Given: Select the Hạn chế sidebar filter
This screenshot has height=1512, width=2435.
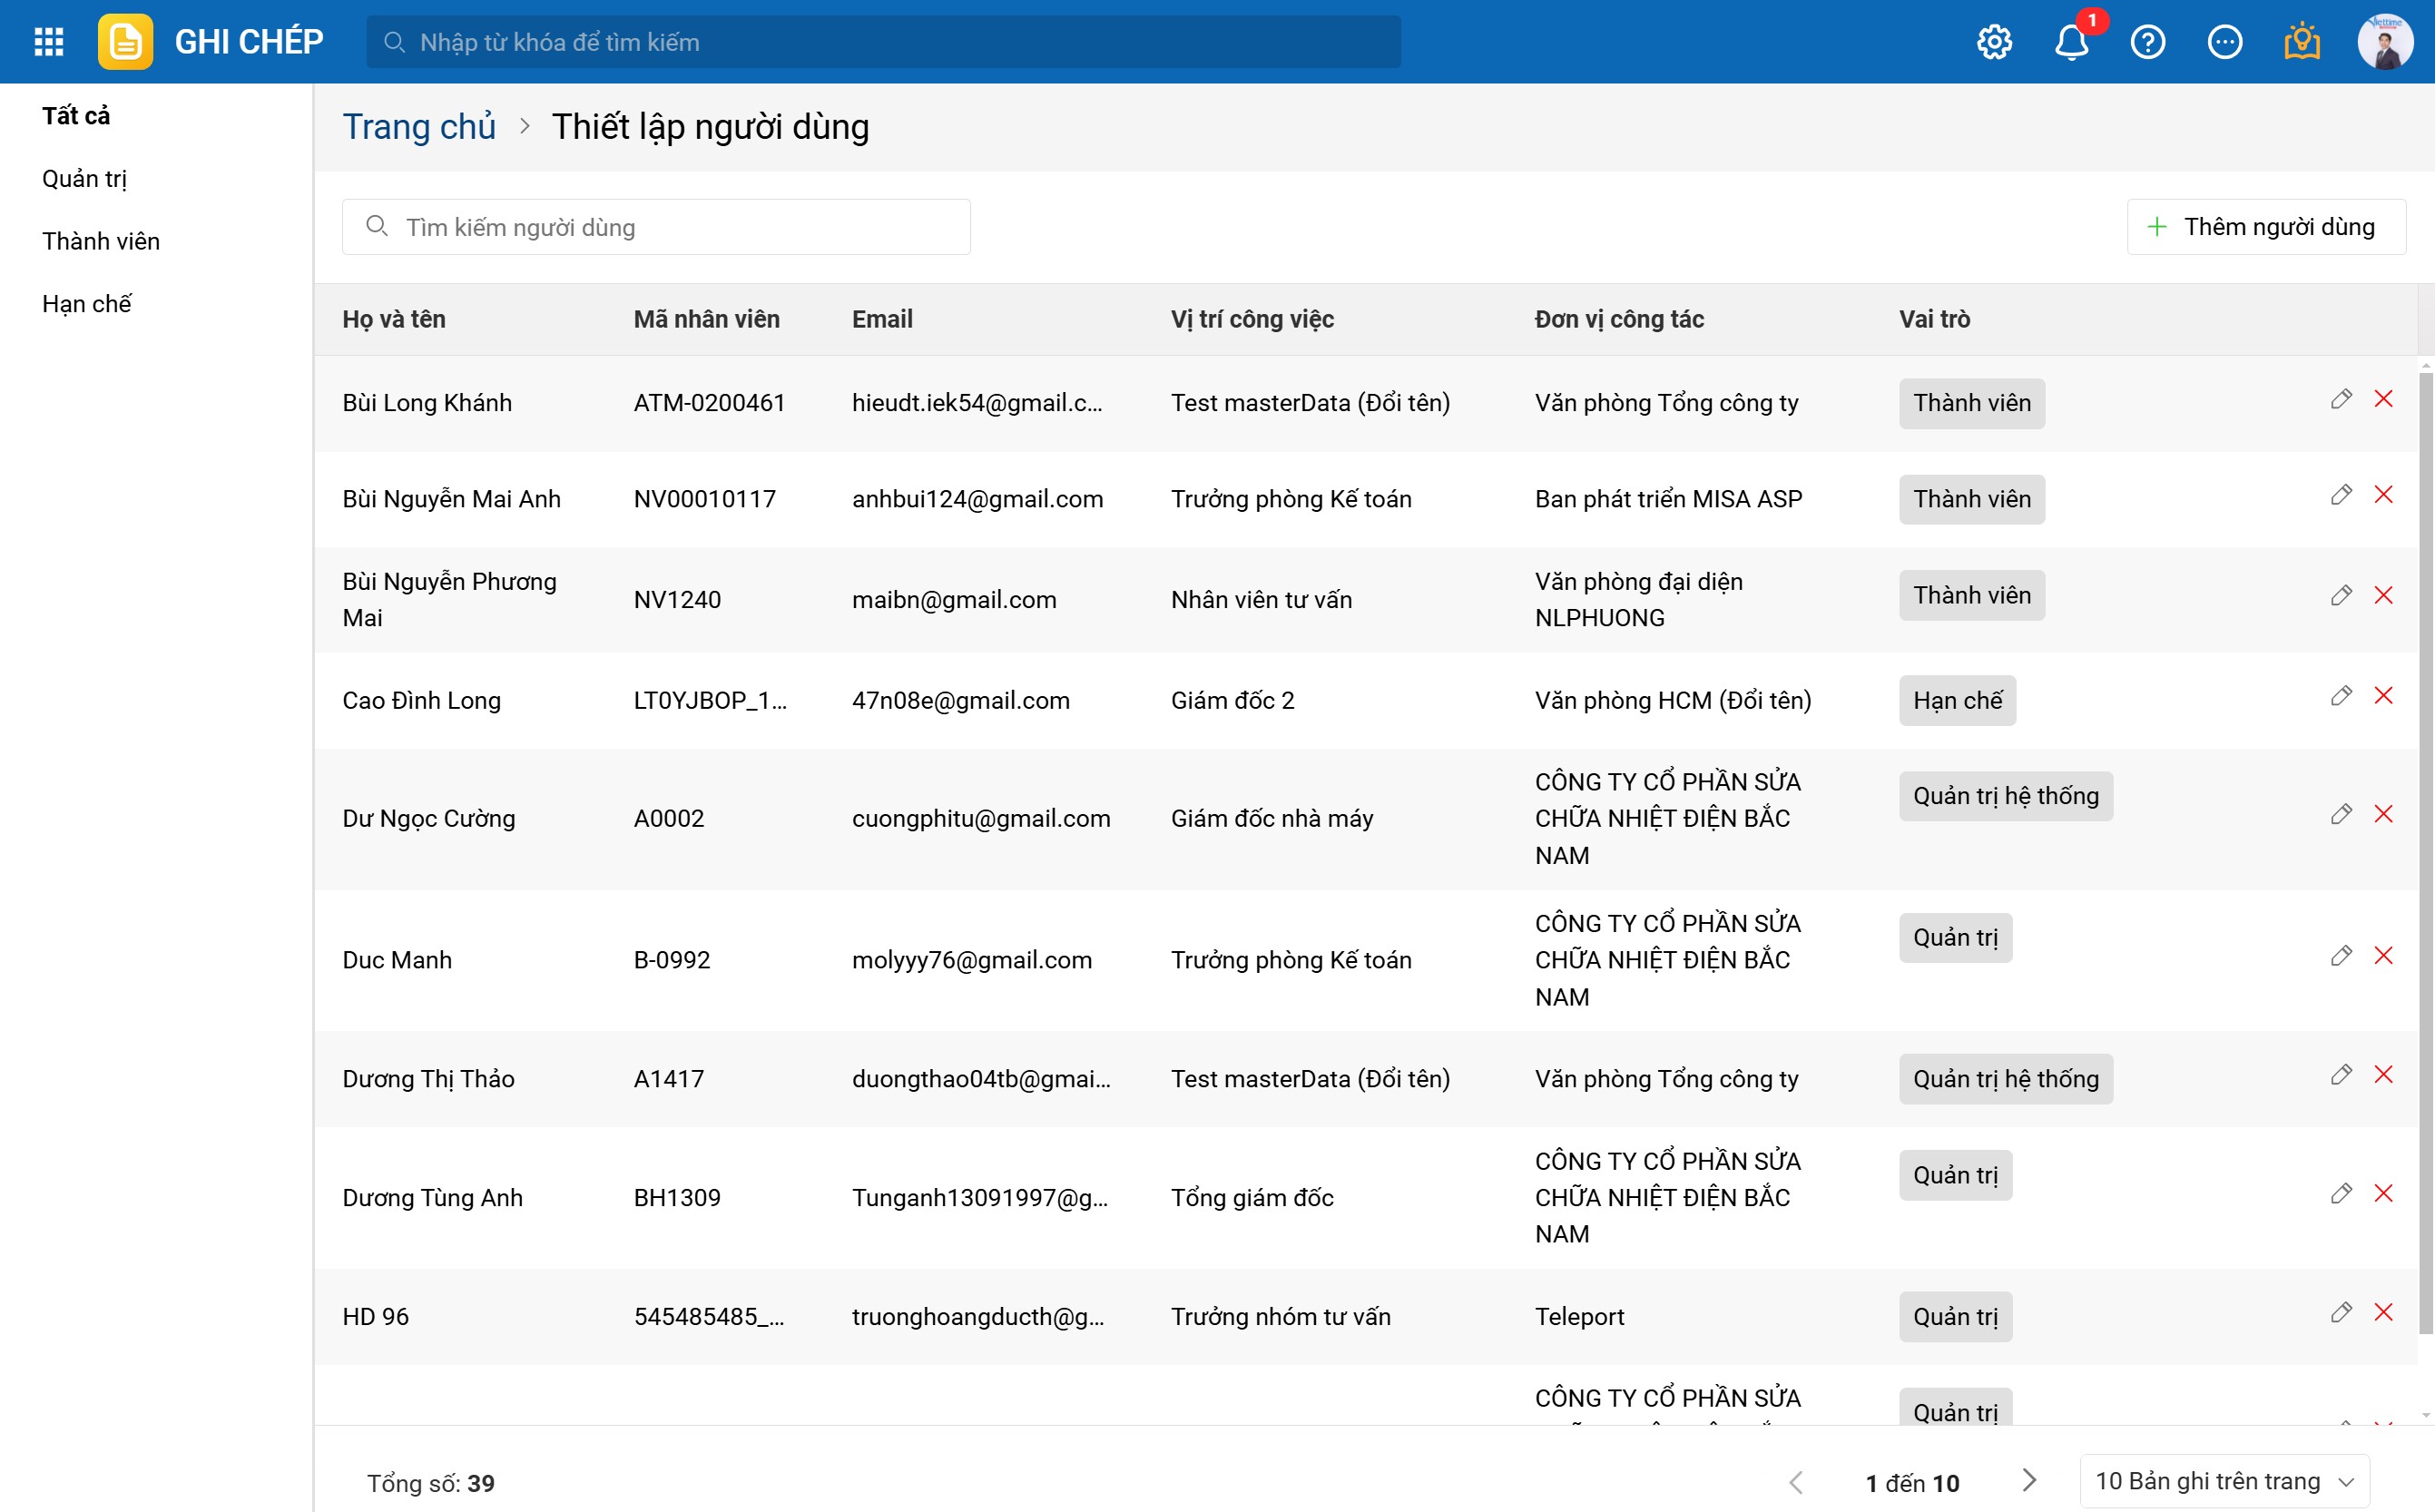Looking at the screenshot, I should [86, 304].
